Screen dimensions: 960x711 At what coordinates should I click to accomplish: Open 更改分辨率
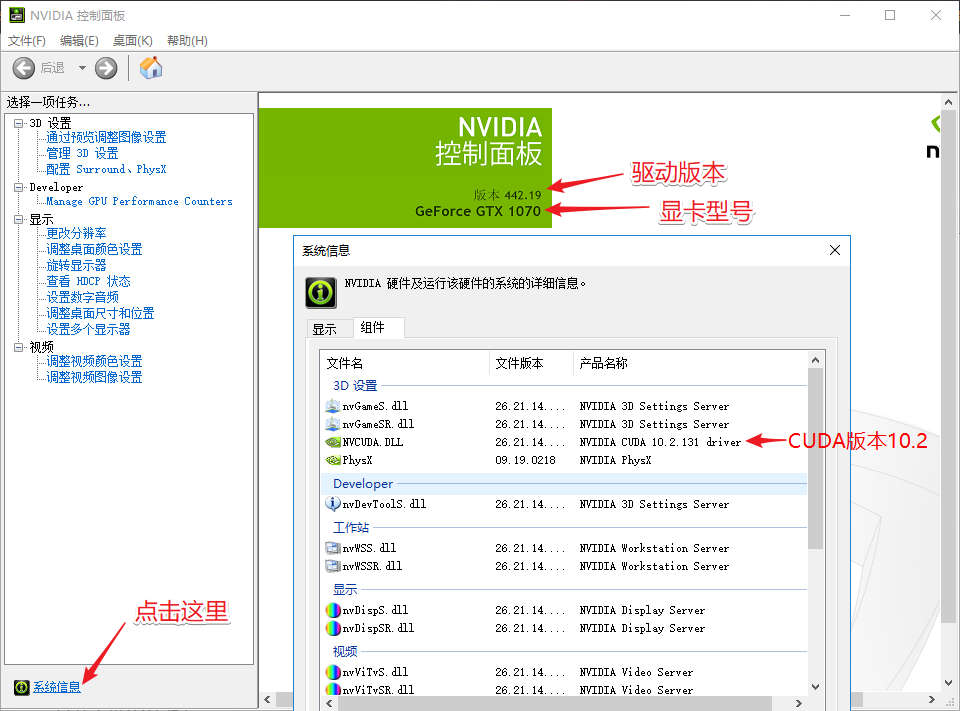pos(77,233)
